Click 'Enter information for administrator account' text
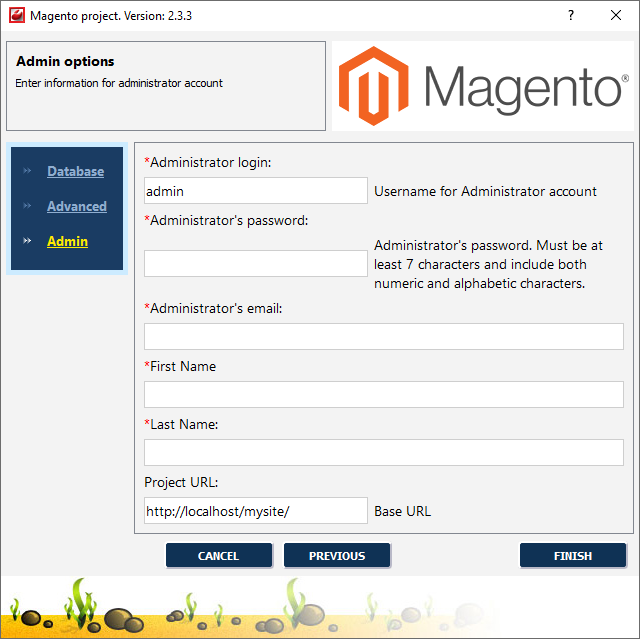 [x=119, y=83]
